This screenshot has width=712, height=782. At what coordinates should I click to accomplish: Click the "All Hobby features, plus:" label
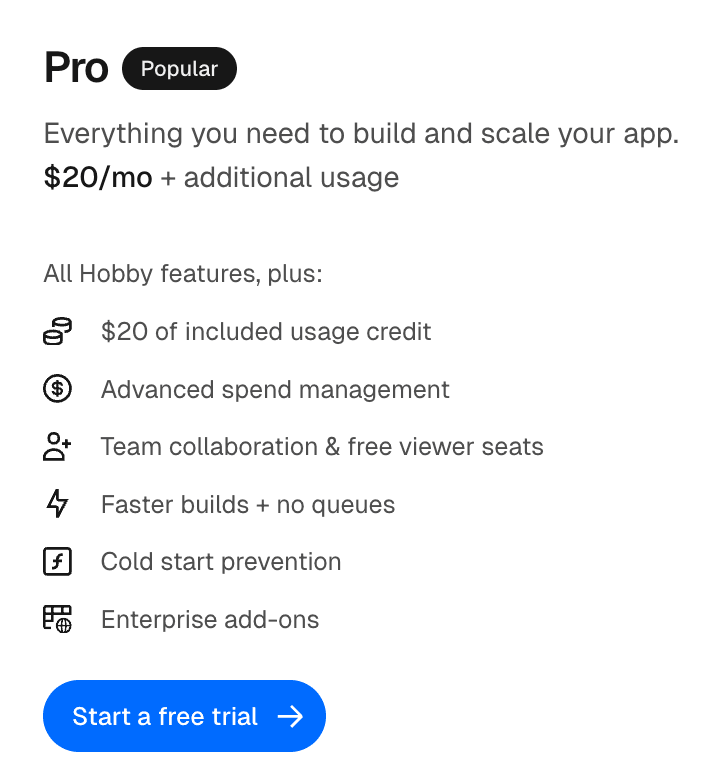coord(183,273)
